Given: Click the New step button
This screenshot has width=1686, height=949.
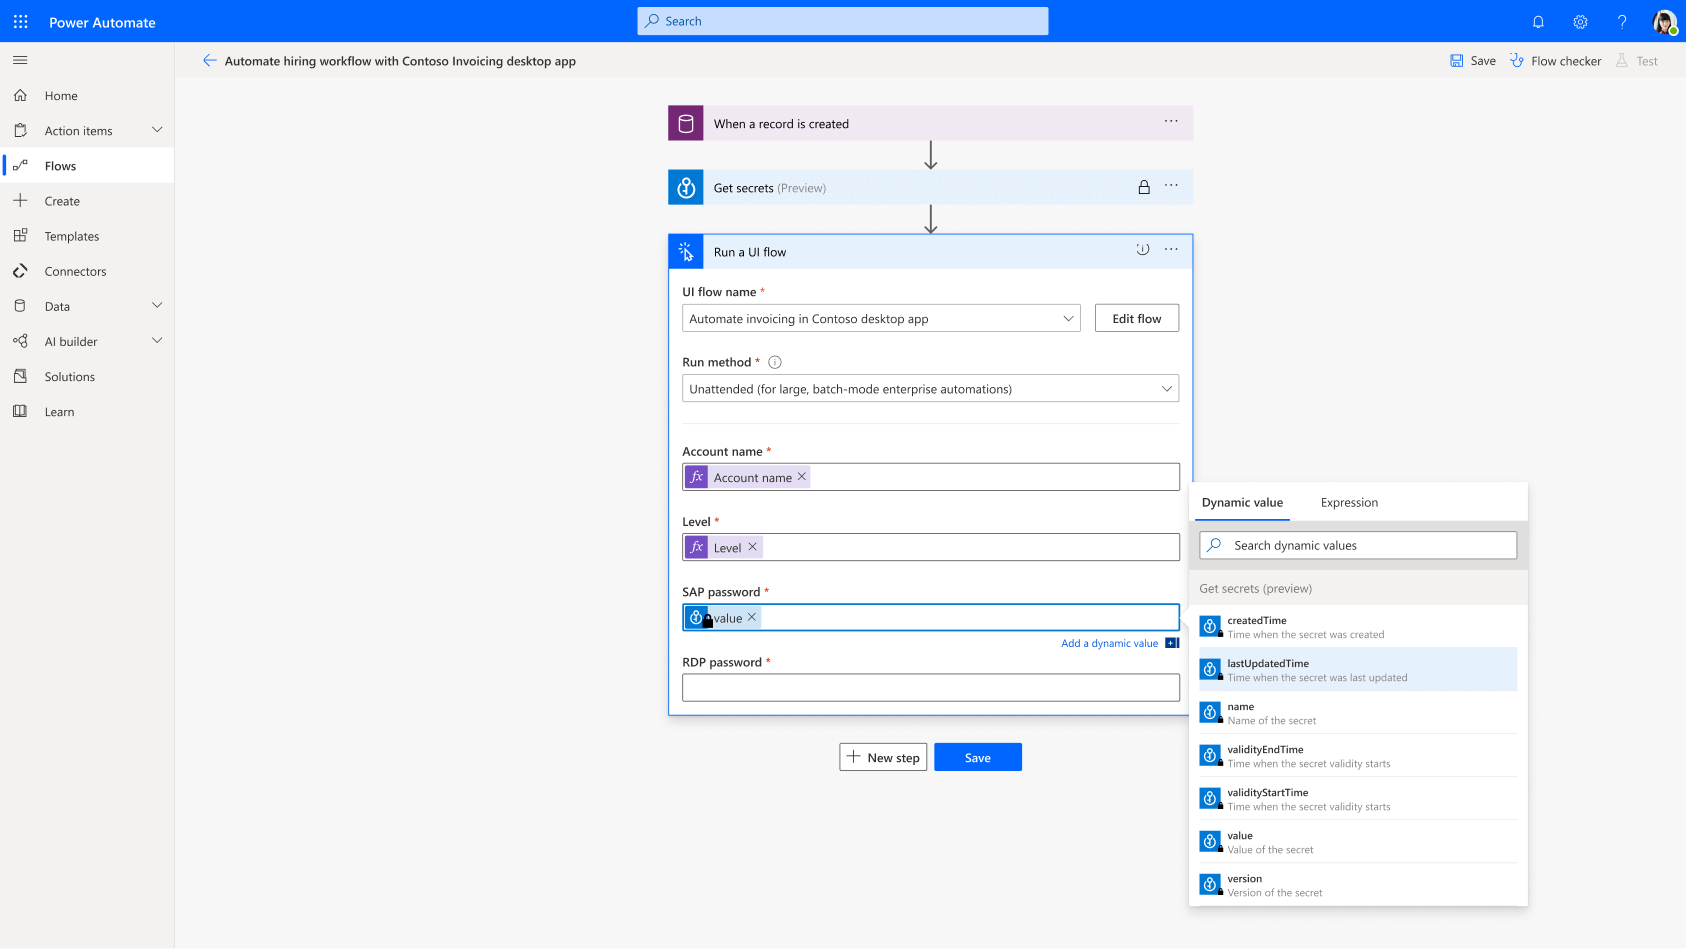Looking at the screenshot, I should tap(883, 757).
